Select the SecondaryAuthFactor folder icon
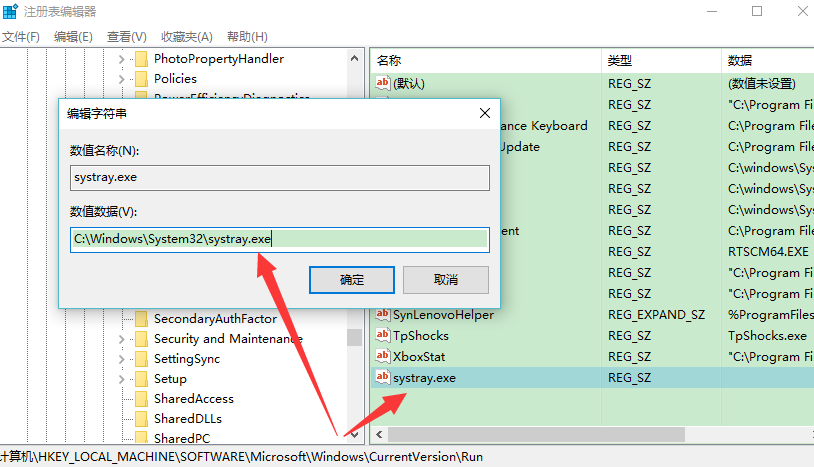Image resolution: width=814 pixels, height=467 pixels. [141, 319]
